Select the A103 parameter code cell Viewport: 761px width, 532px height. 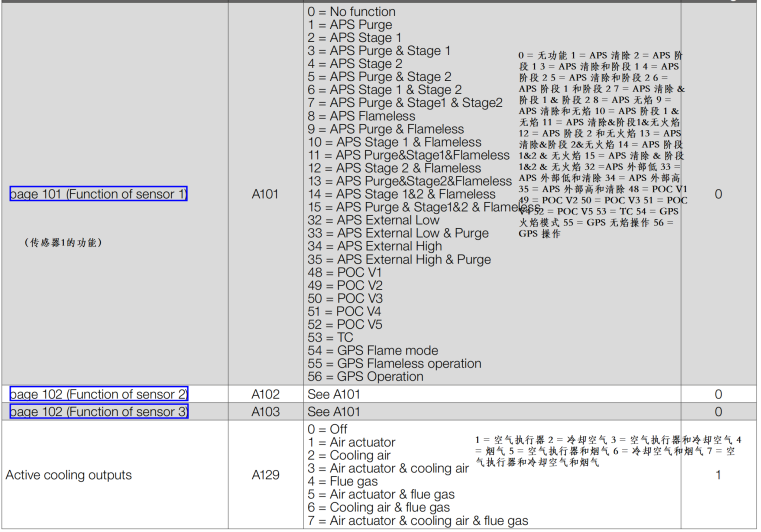(266, 412)
